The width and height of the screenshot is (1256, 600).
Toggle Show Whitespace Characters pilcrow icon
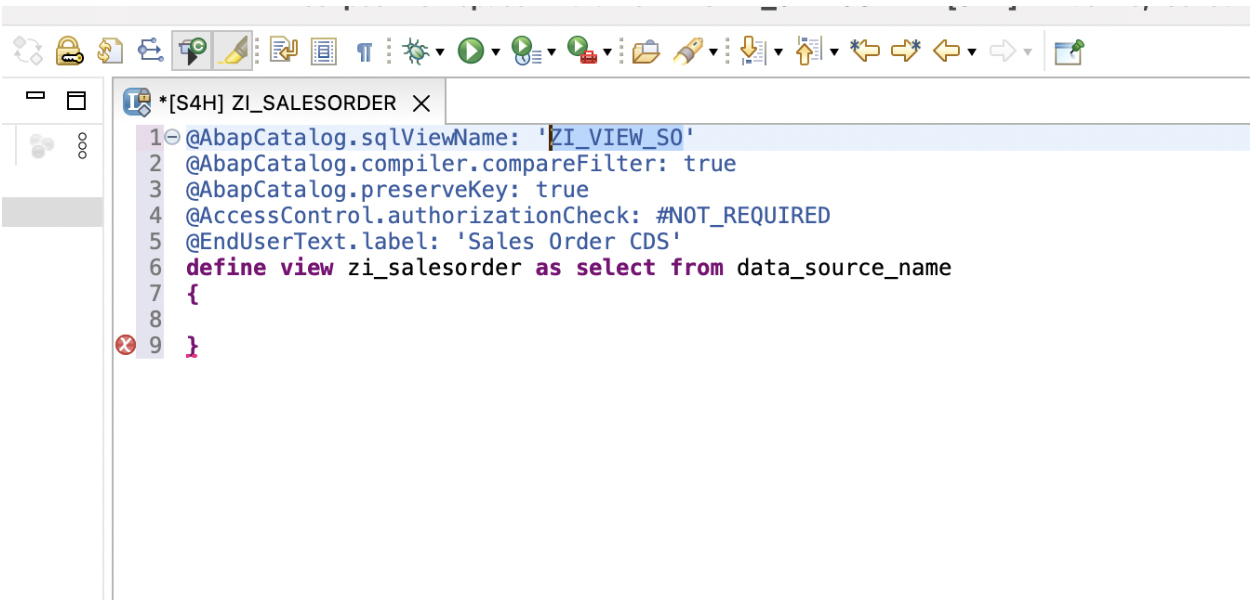pyautogui.click(x=364, y=52)
